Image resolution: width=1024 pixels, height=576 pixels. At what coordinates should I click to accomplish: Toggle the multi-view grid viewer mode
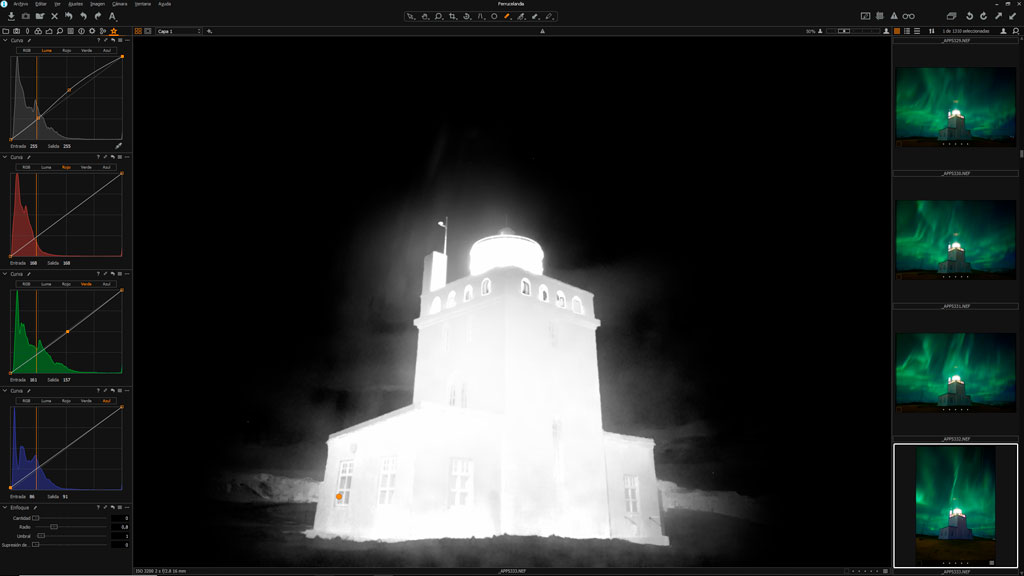coord(138,31)
